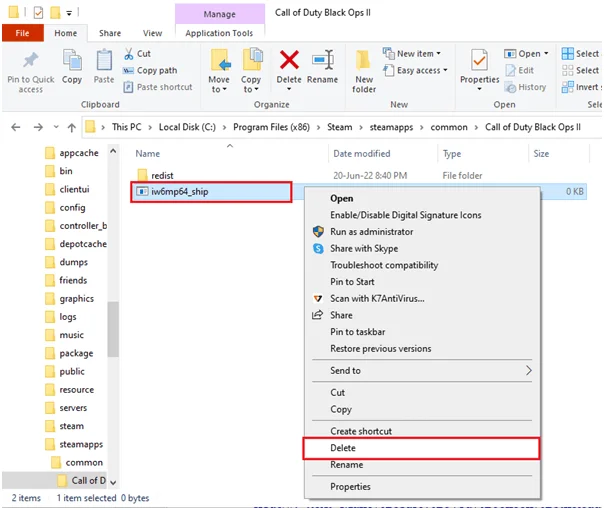604x510 pixels.
Task: Open the depotcache folder in tree
Action: 76,244
